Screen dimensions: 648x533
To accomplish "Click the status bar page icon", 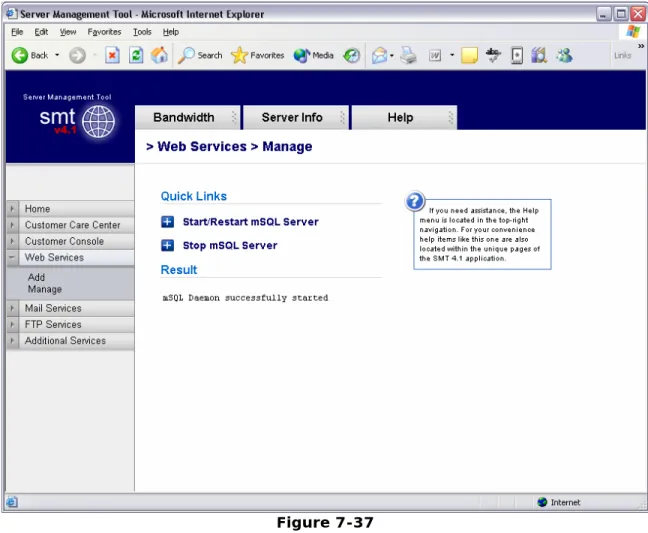I will (x=12, y=502).
